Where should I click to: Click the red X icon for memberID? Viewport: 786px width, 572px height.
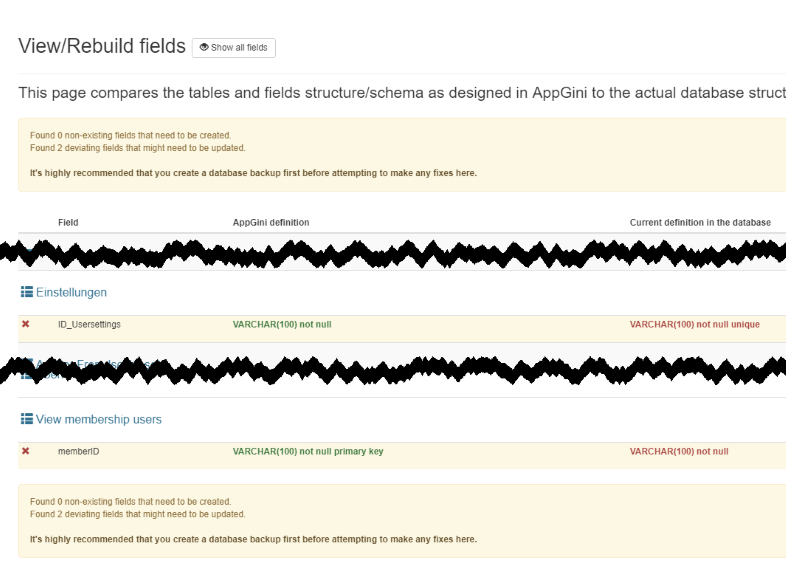(x=26, y=451)
